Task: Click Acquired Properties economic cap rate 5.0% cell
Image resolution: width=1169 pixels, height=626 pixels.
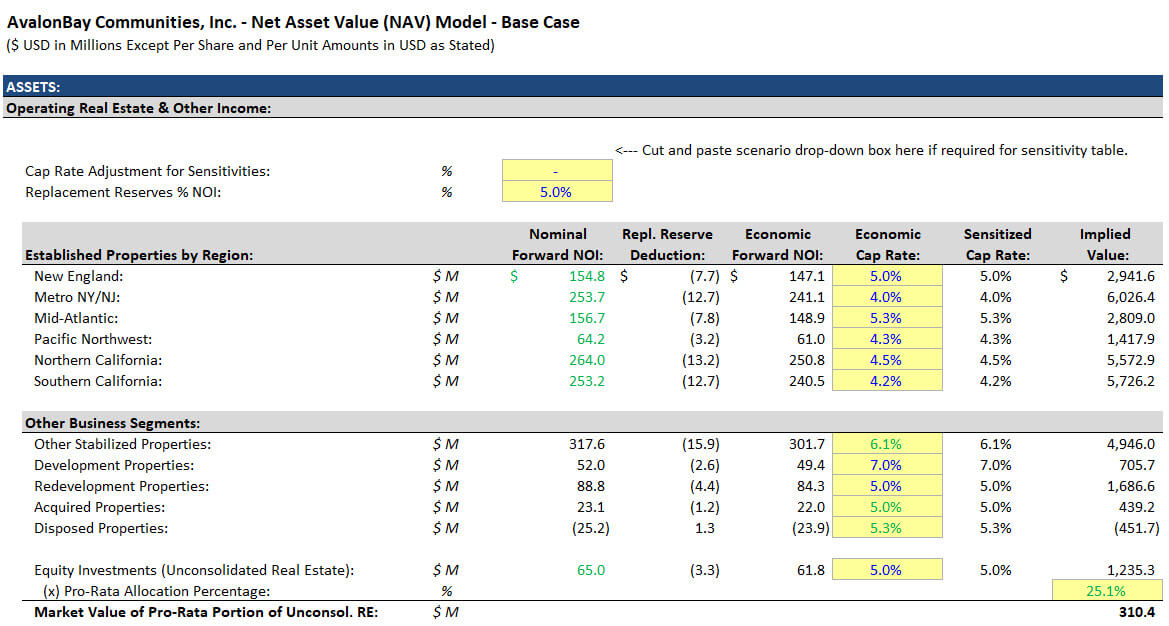Action: pyautogui.click(x=886, y=507)
